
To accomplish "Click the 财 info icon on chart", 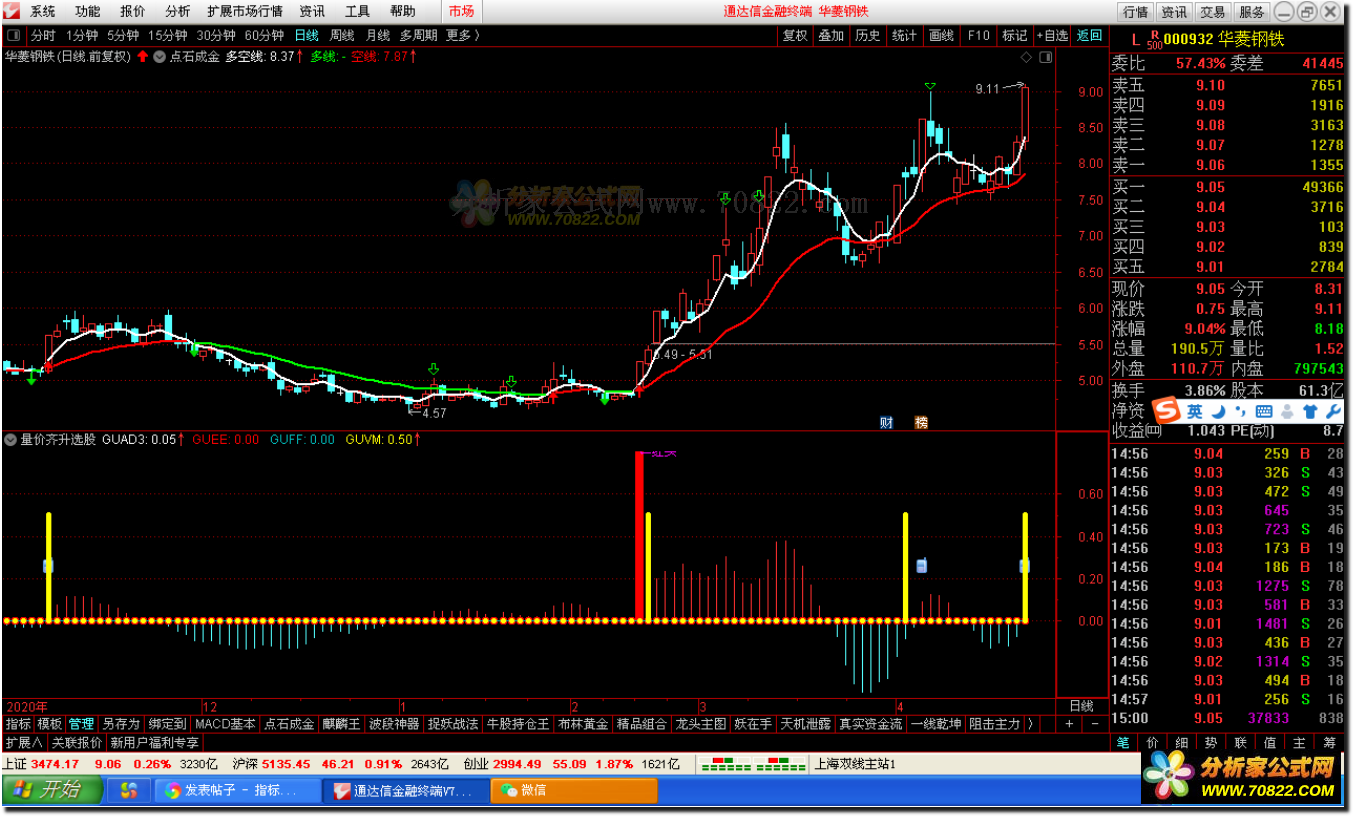I will [886, 422].
